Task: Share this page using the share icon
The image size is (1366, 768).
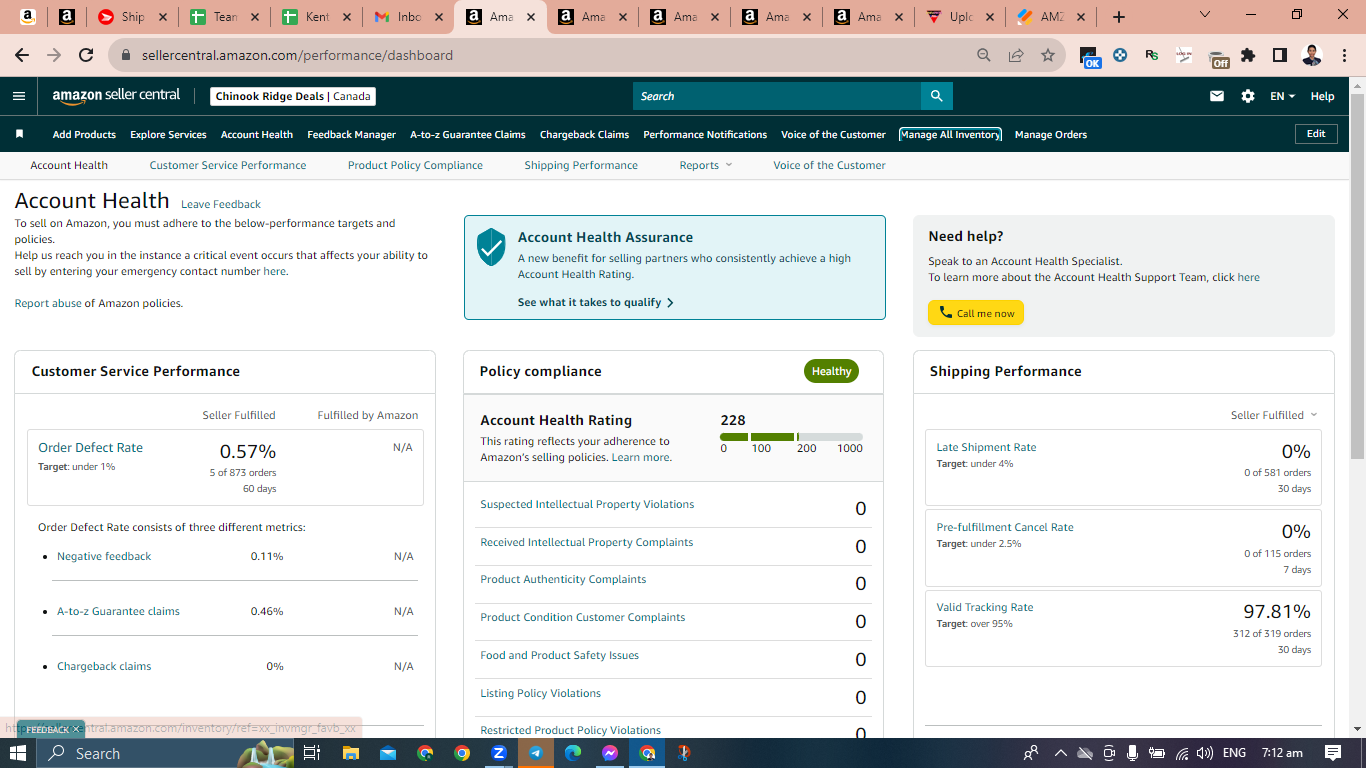Action: click(1016, 55)
